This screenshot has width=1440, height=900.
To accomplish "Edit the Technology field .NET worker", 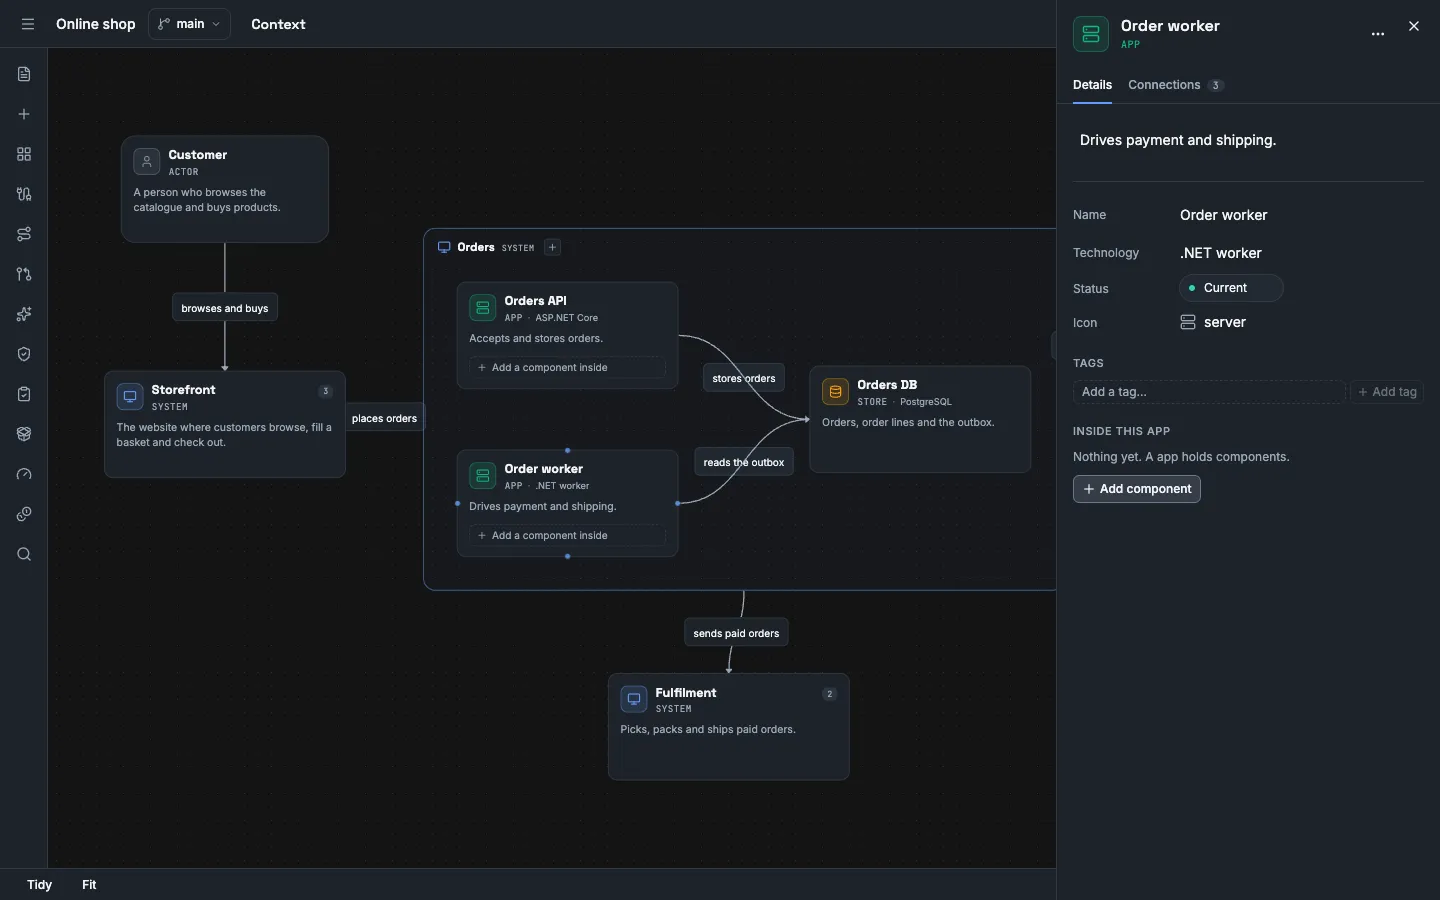I will click(x=1220, y=253).
